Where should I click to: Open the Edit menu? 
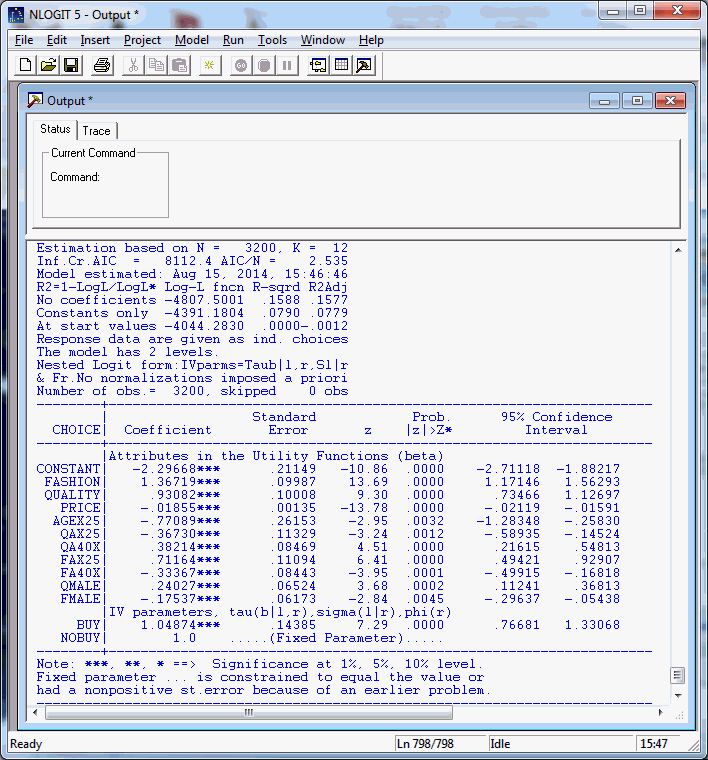(57, 40)
